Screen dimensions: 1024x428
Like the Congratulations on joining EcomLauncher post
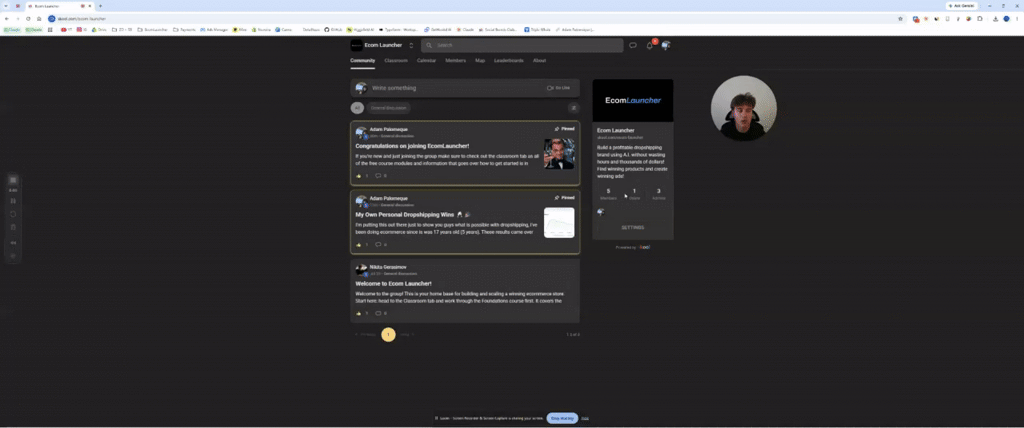(x=359, y=176)
